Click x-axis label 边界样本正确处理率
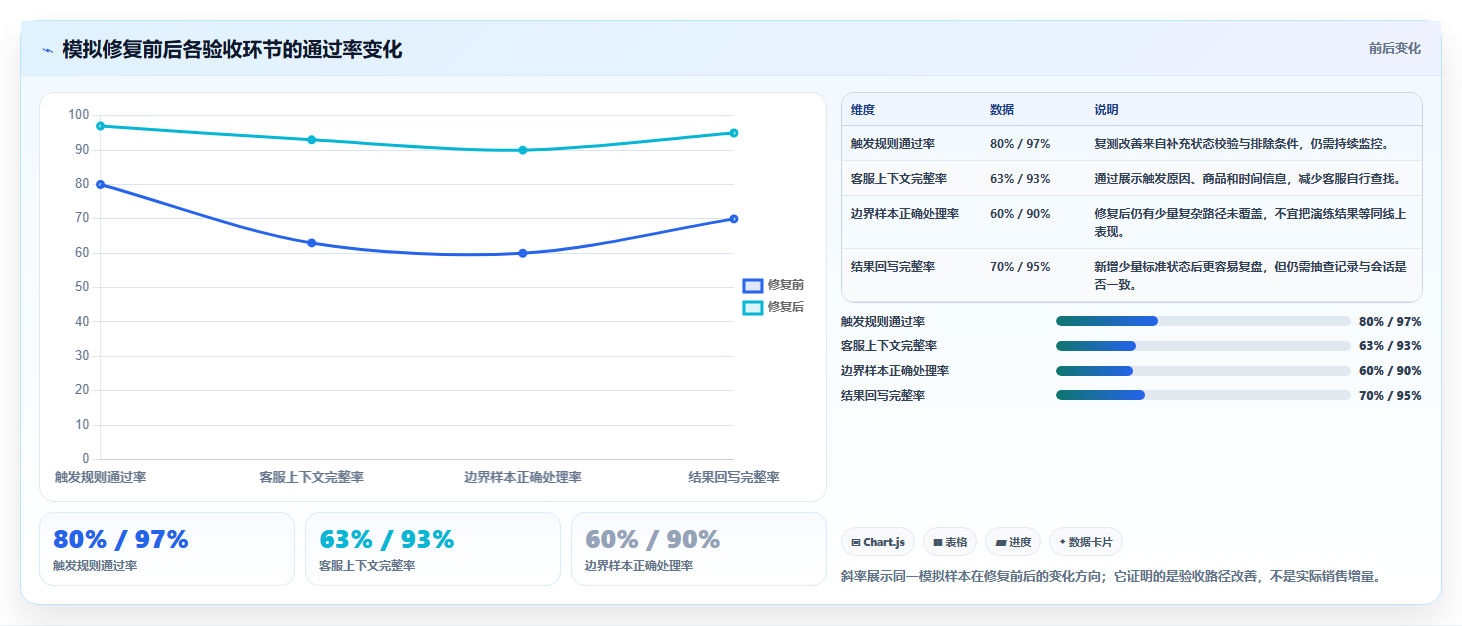Image resolution: width=1462 pixels, height=626 pixels. (x=523, y=477)
